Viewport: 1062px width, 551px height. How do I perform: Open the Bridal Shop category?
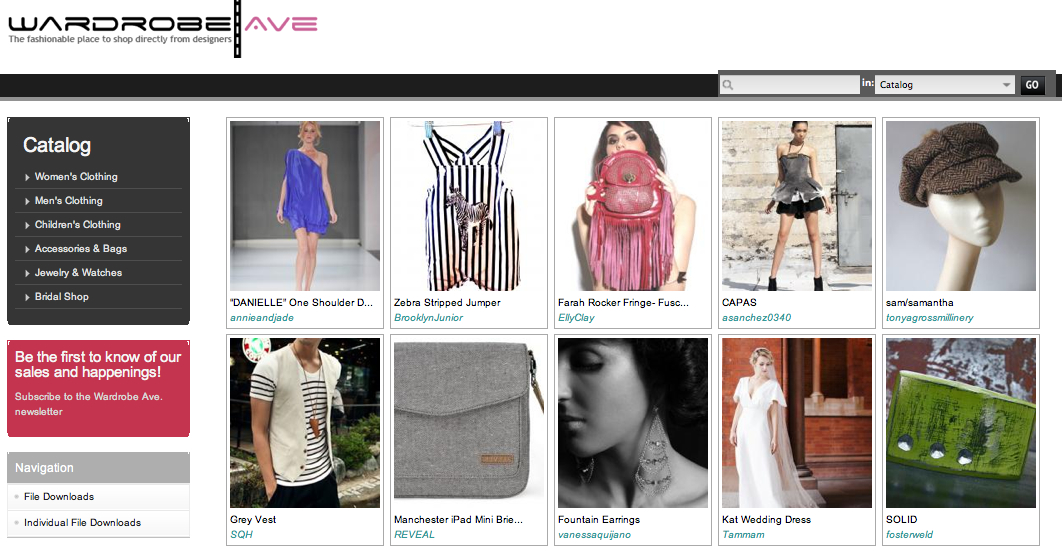tap(62, 296)
